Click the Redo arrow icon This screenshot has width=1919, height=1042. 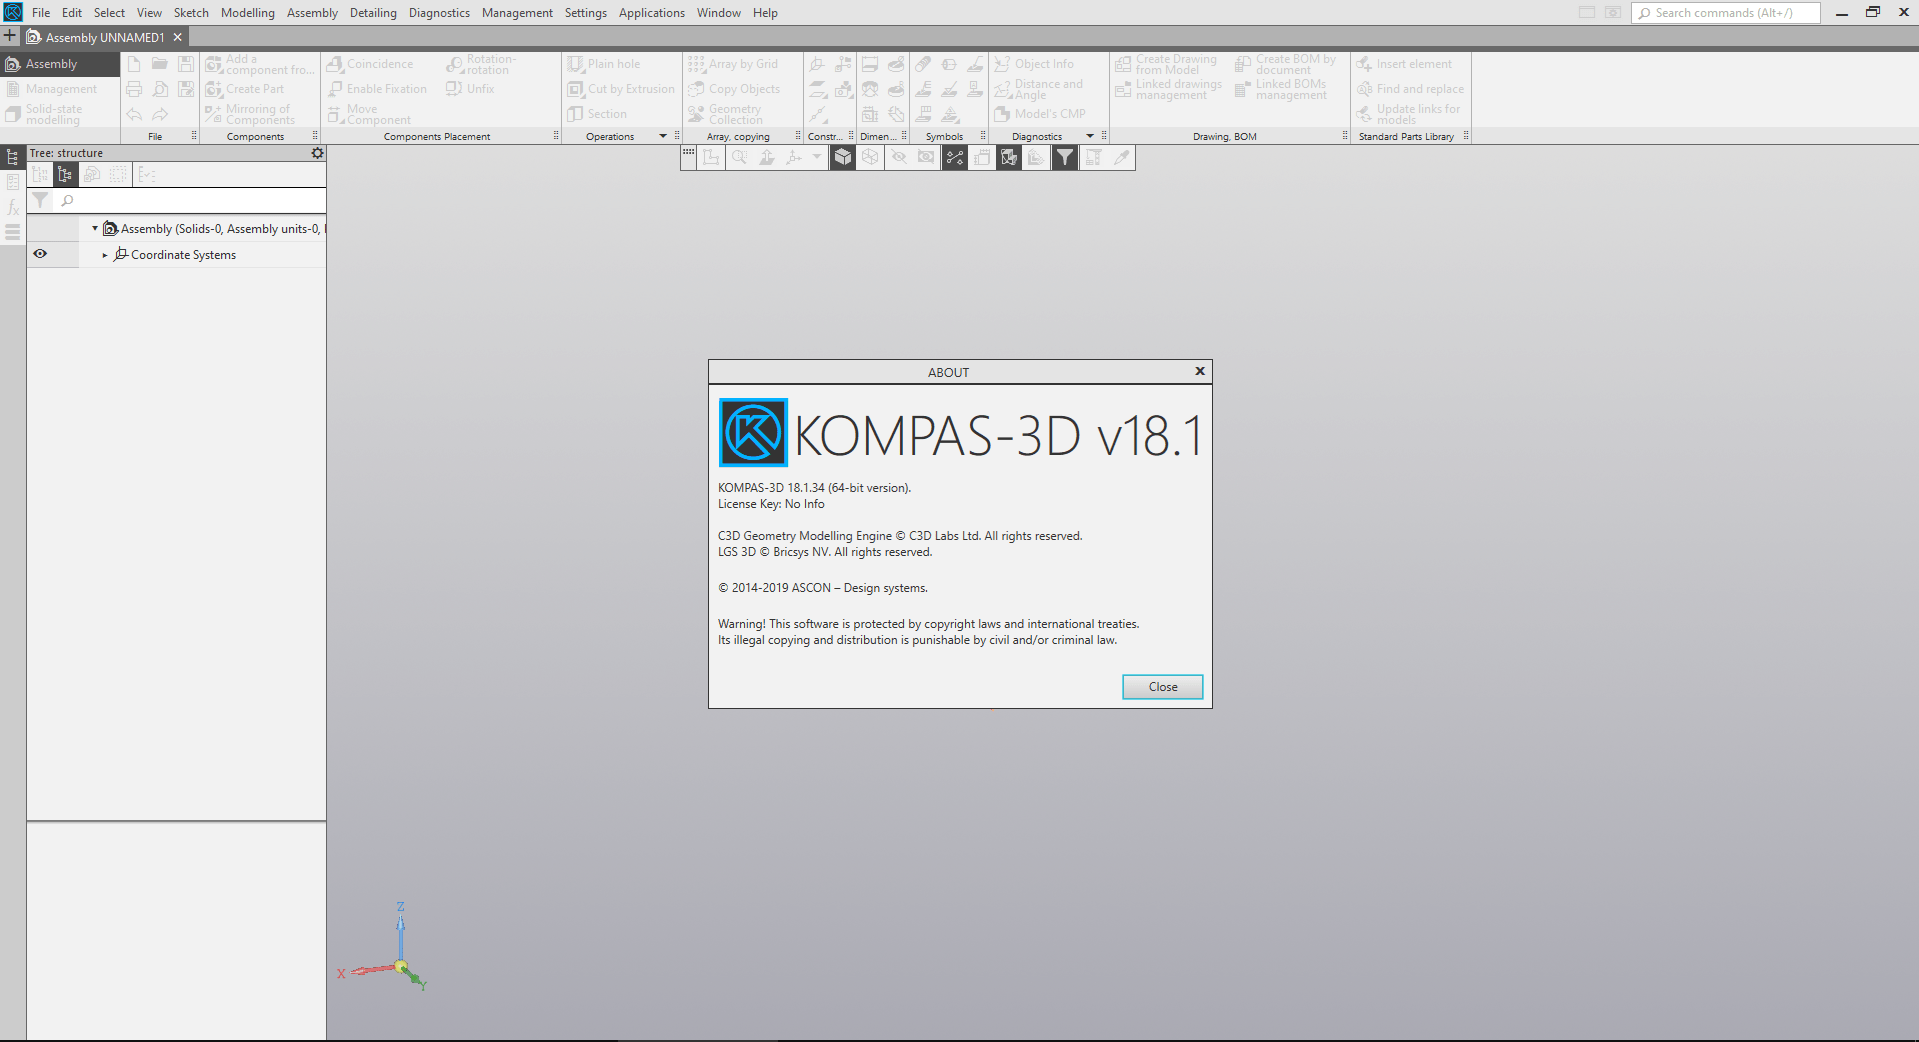tap(160, 114)
